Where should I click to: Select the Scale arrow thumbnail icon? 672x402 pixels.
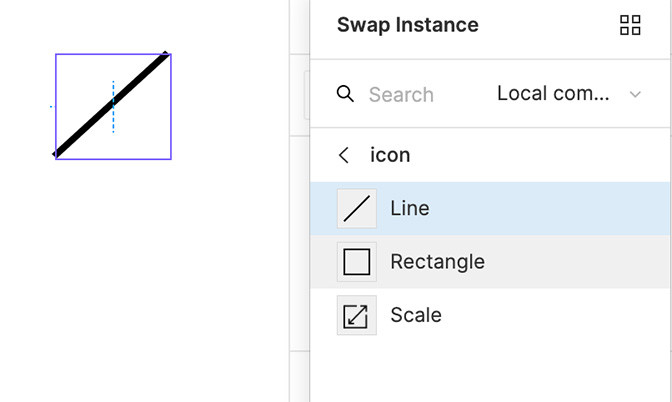point(357,316)
